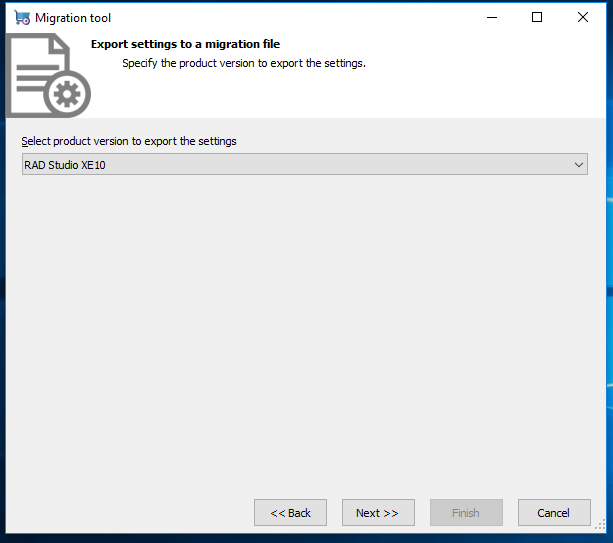The image size is (613, 543).
Task: Click the Migration tool cart icon in title bar
Action: pyautogui.click(x=22, y=18)
